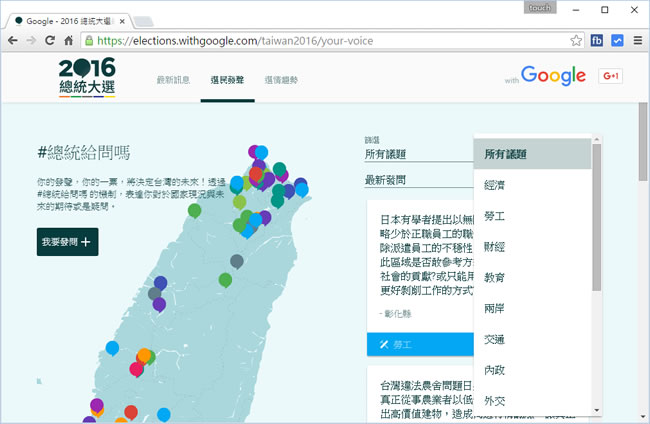Click the Google logo link
The height and width of the screenshot is (424, 650).
click(x=553, y=76)
